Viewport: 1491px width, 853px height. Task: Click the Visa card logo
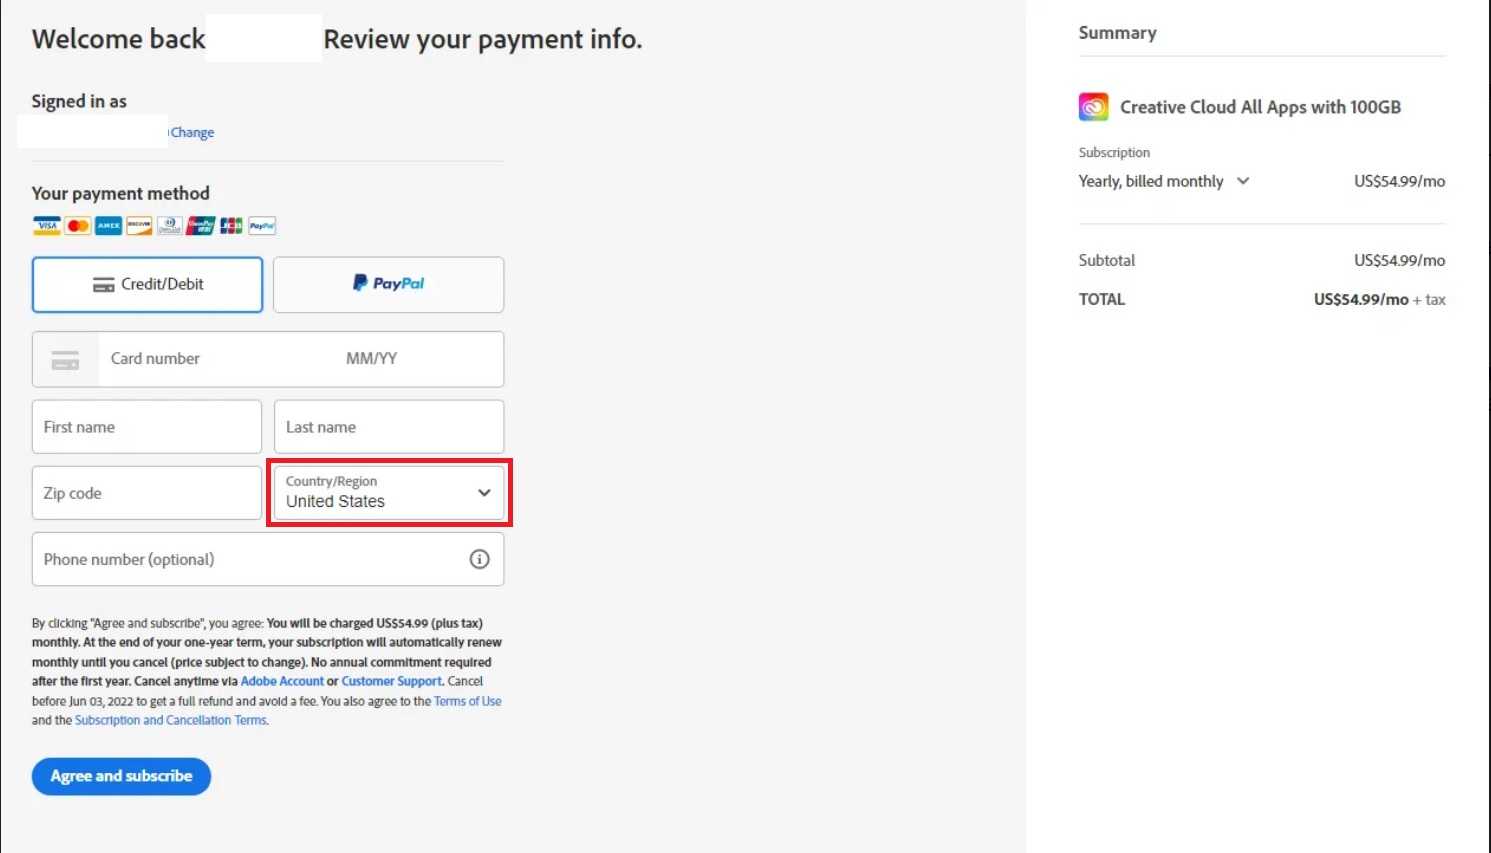46,226
